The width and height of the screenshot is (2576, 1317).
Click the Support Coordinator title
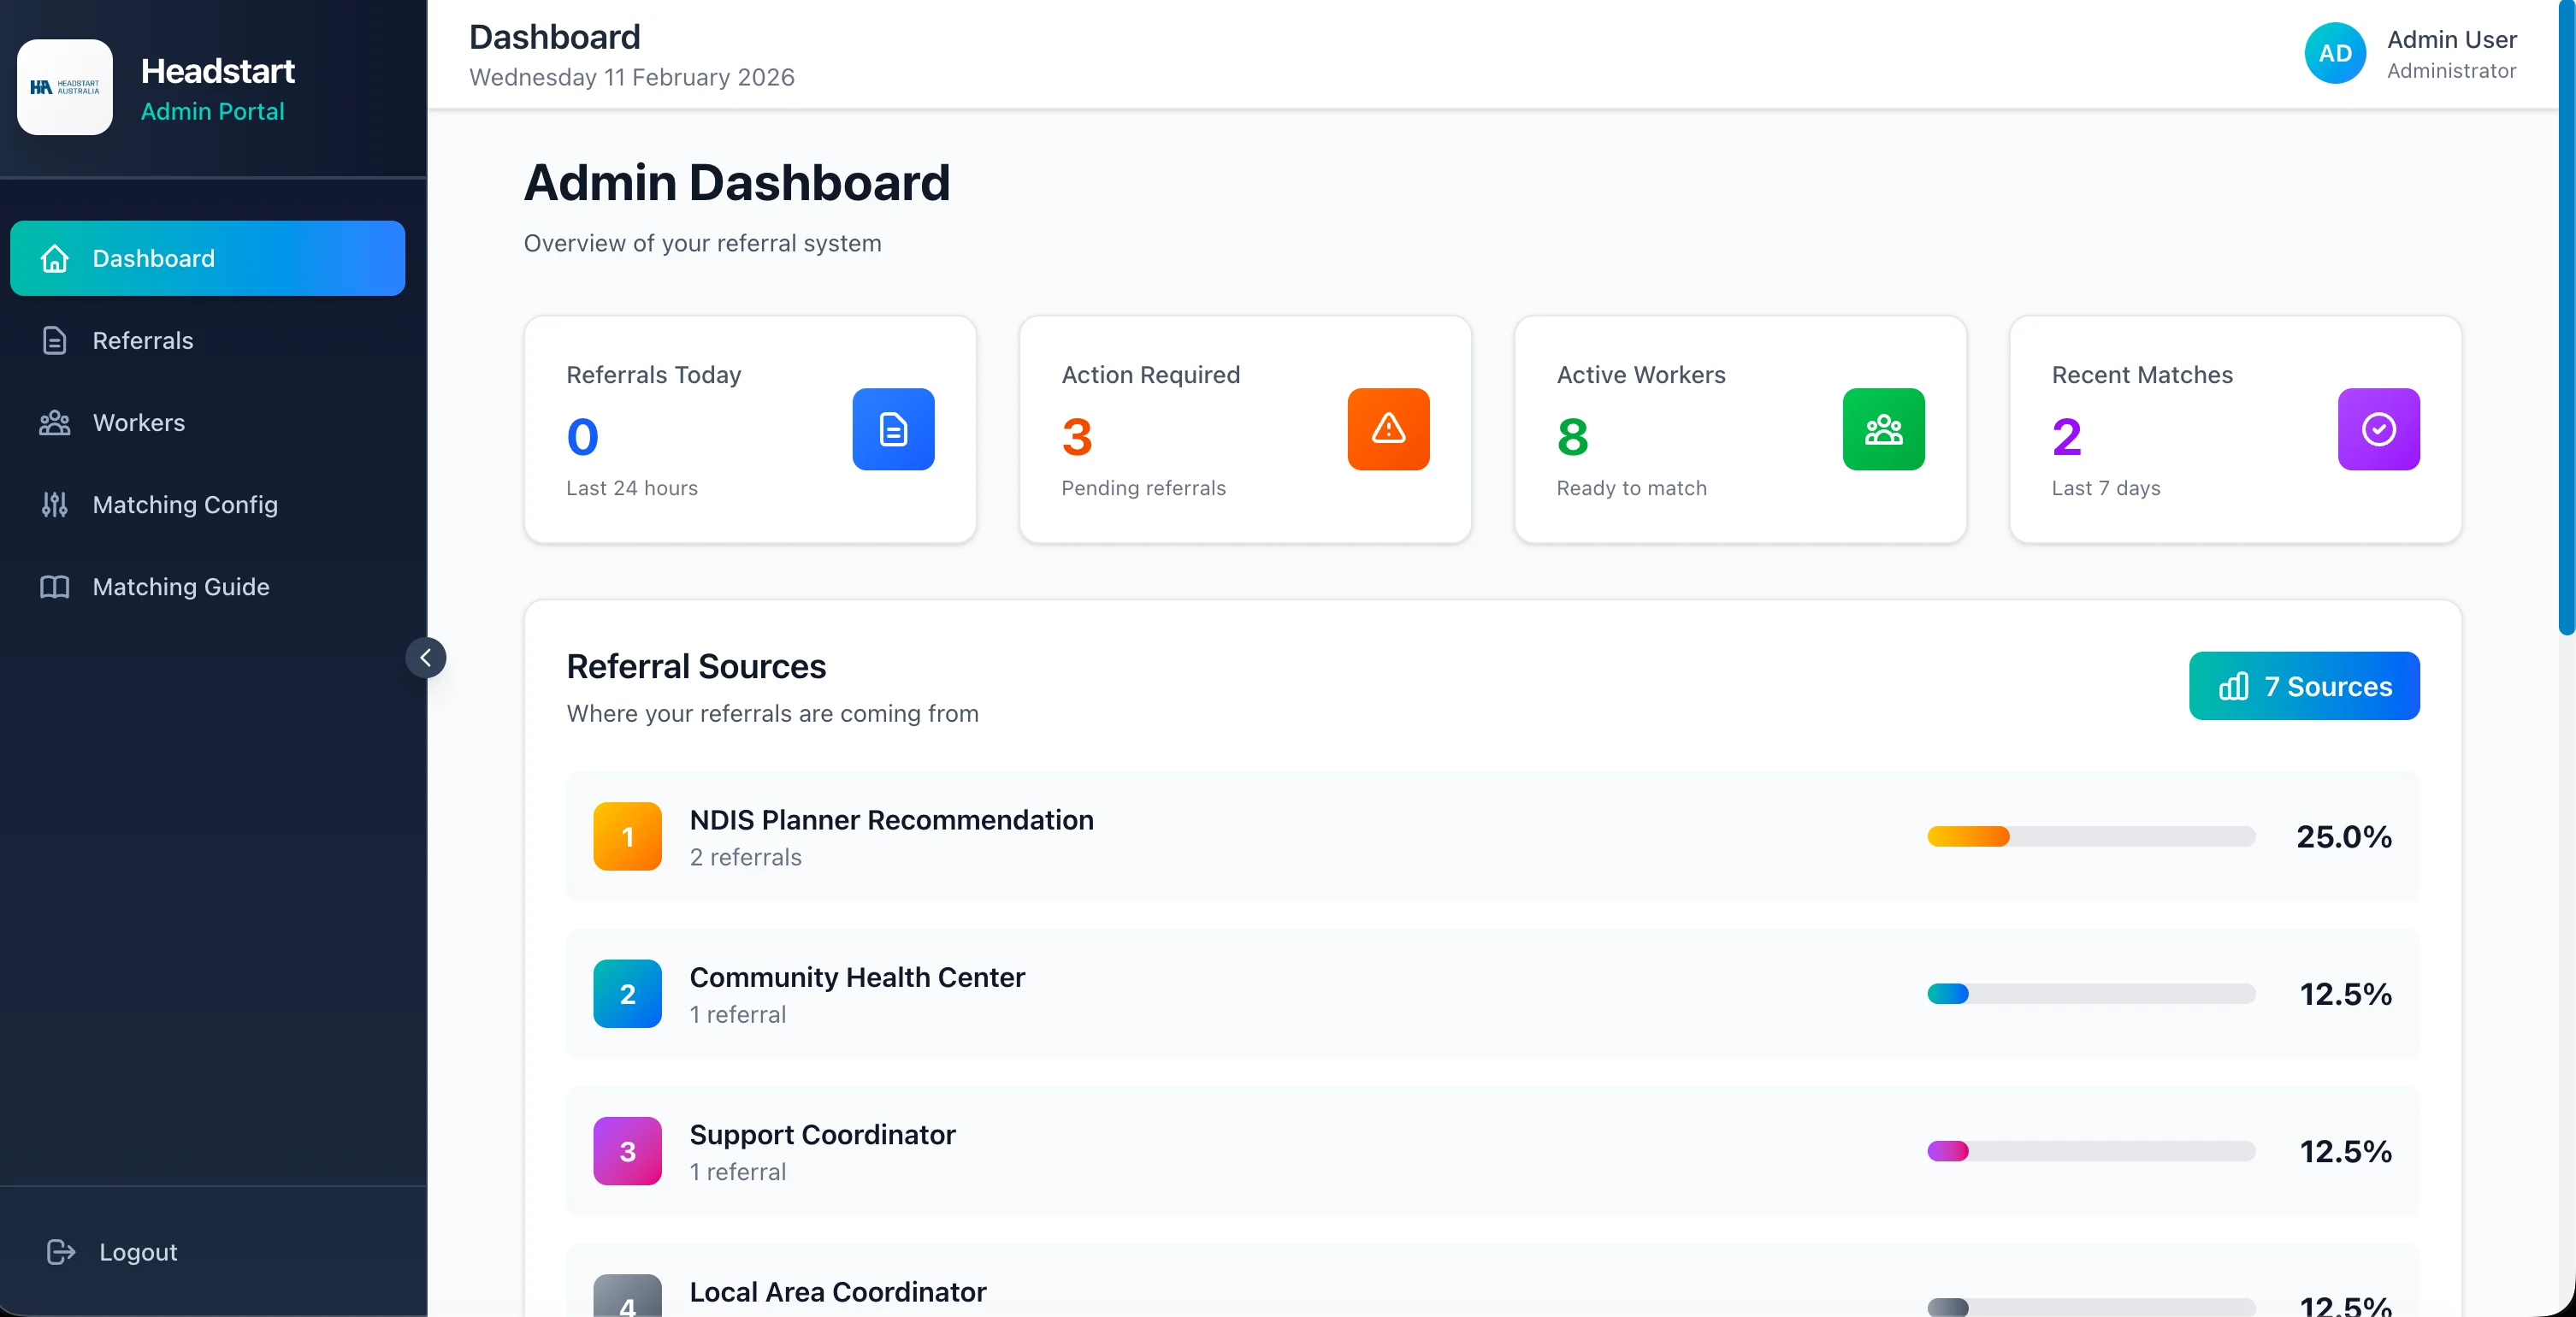click(x=822, y=1134)
